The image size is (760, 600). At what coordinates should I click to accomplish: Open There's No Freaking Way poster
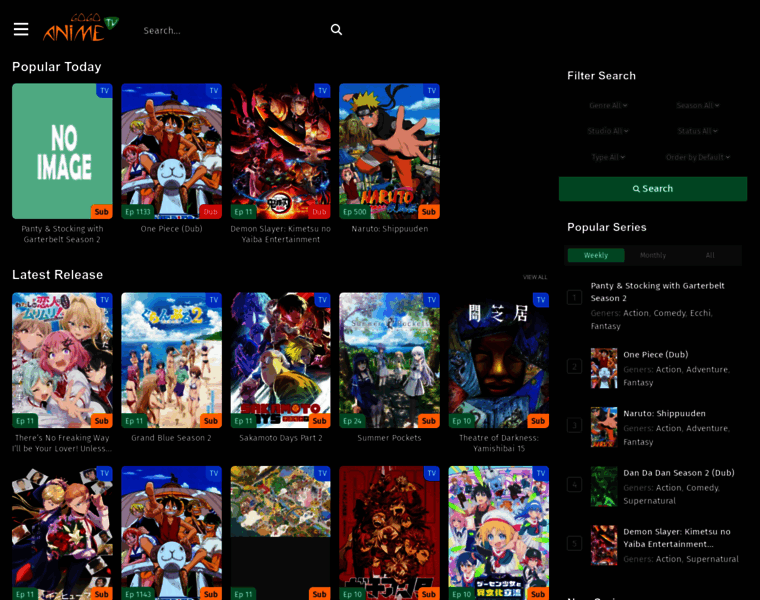pos(62,360)
